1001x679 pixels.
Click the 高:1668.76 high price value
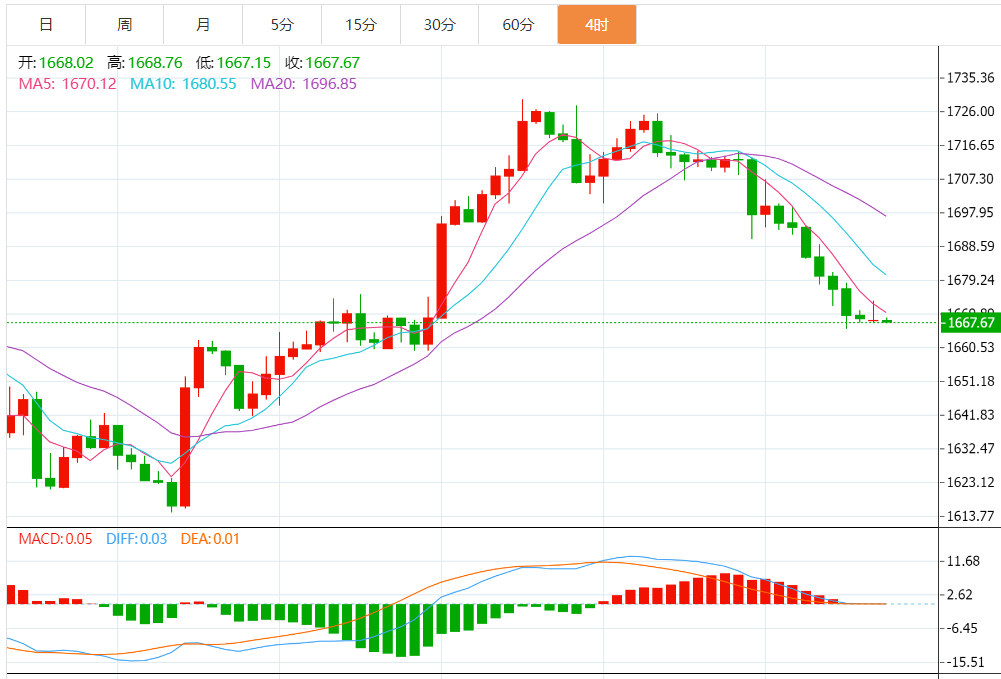click(x=145, y=63)
